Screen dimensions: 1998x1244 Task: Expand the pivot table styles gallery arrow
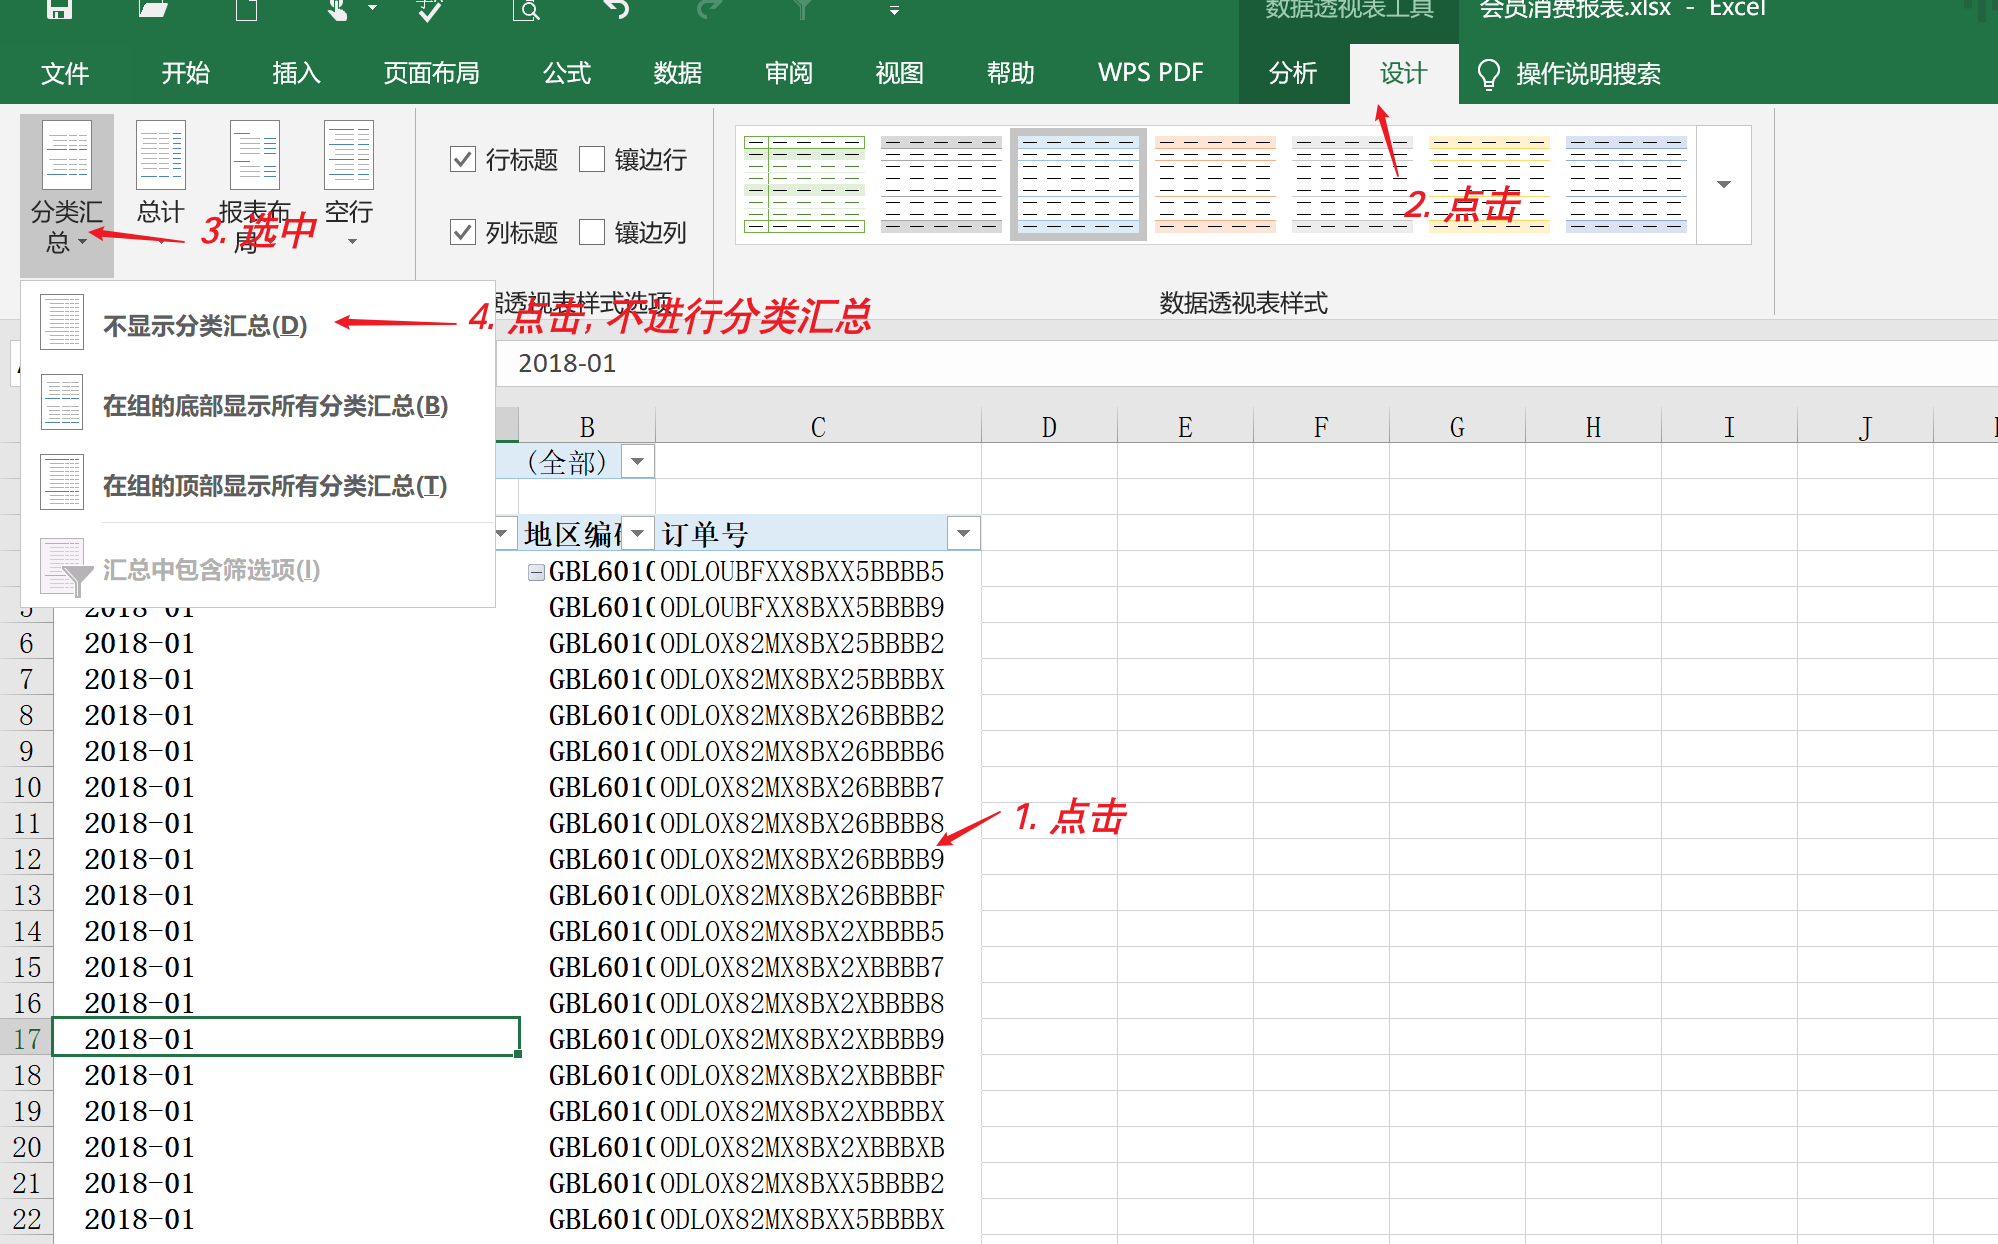click(1723, 185)
